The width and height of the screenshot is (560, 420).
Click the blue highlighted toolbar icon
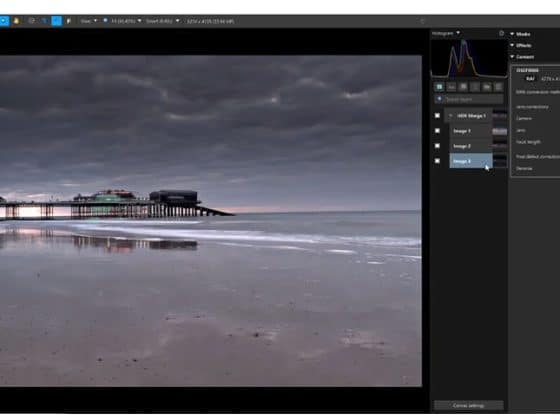pos(56,21)
